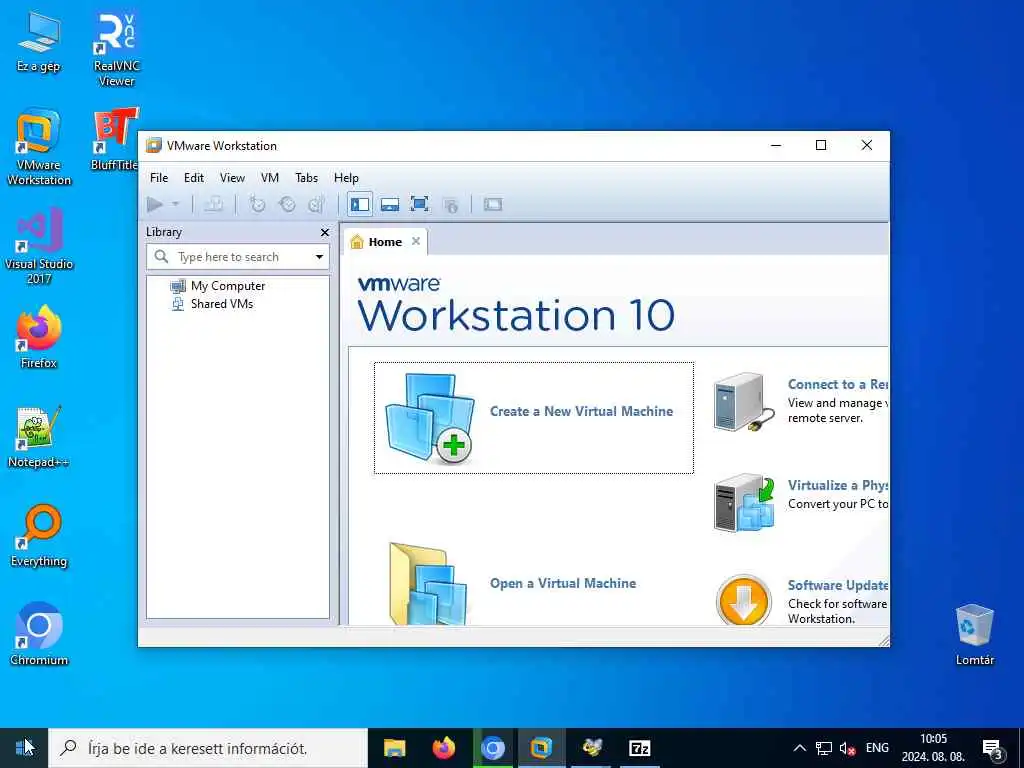Viewport: 1024px width, 768px height.
Task: Click the ENG language indicator
Action: pyautogui.click(x=877, y=748)
